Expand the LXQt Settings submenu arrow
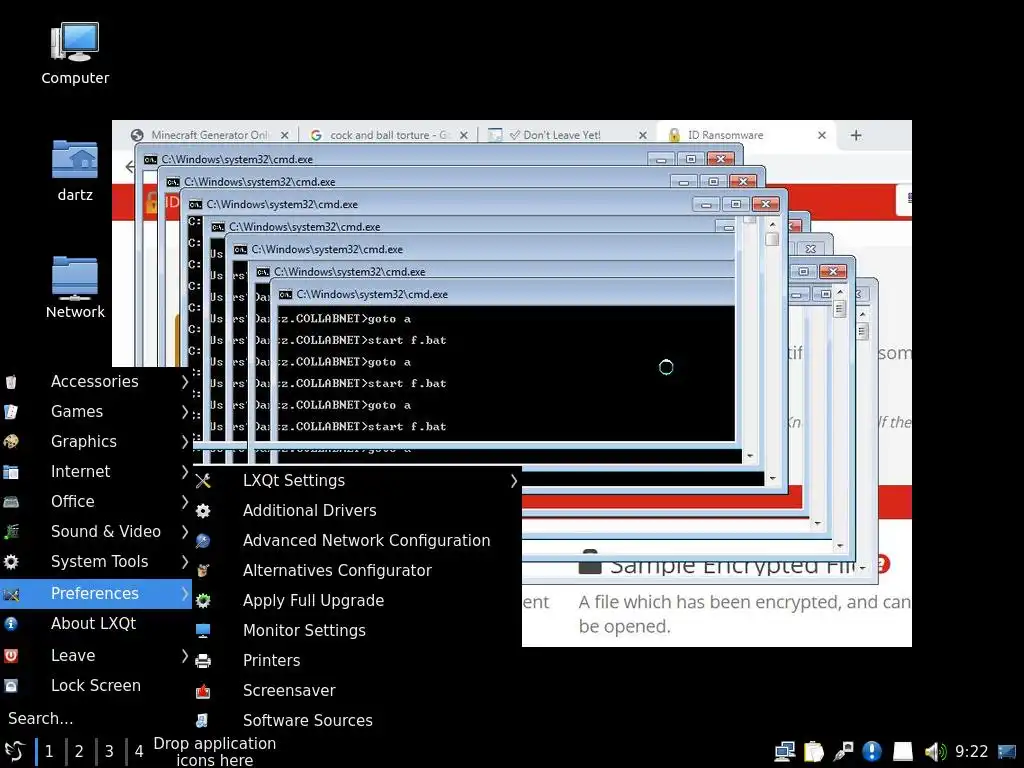Image resolution: width=1024 pixels, height=768 pixels. [x=514, y=481]
